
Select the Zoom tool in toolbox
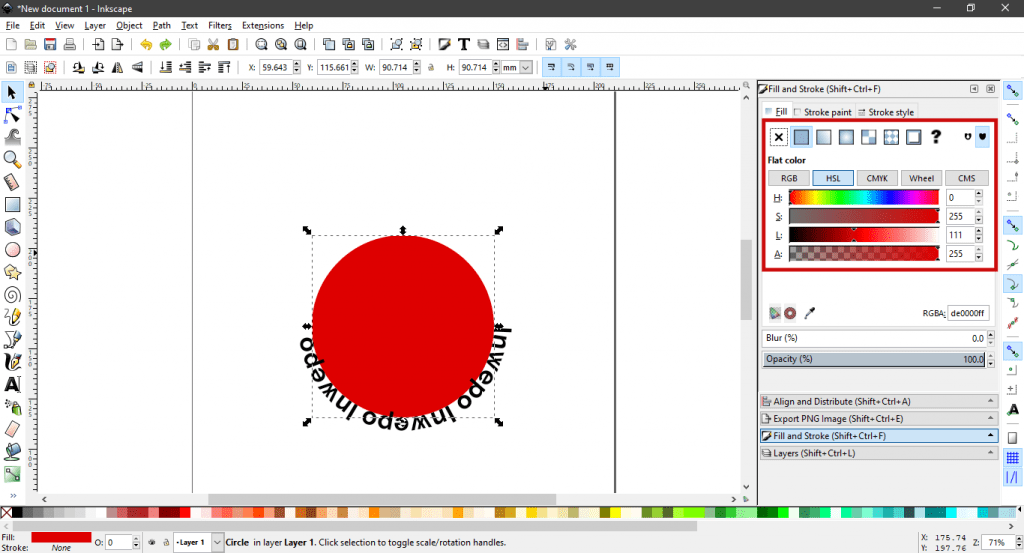13,159
